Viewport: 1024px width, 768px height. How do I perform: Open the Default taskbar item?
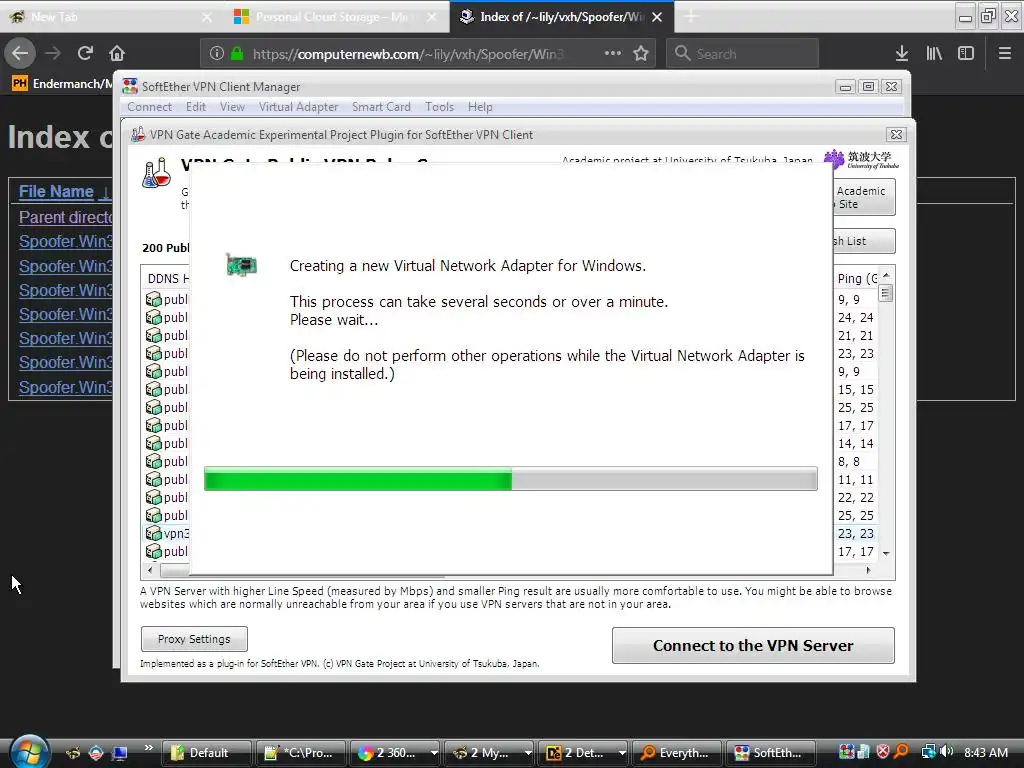pyautogui.click(x=206, y=752)
